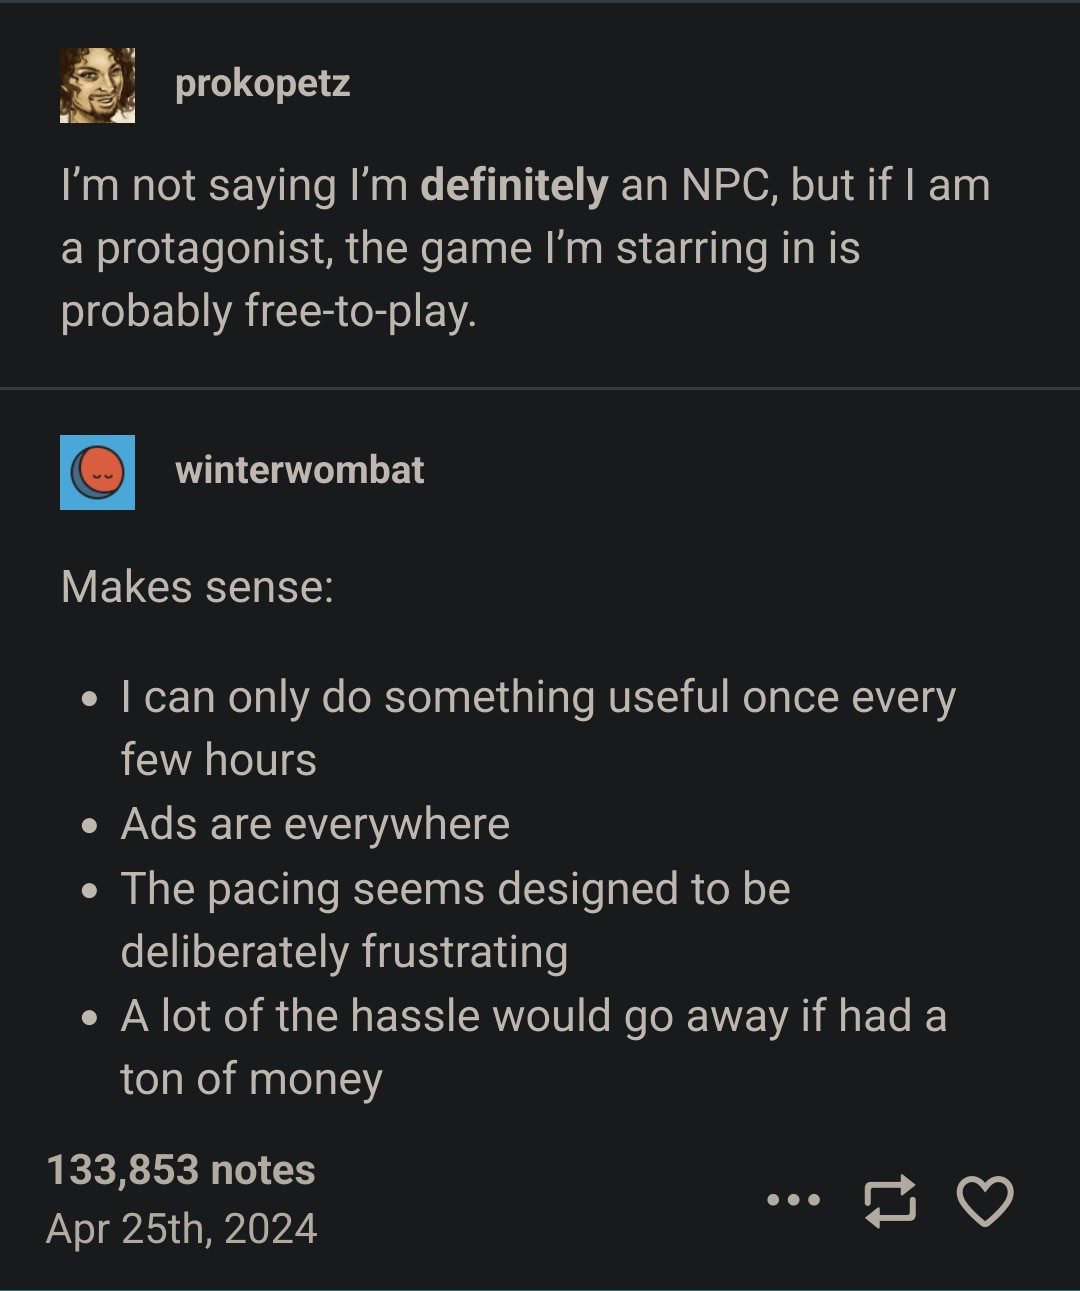The image size is (1080, 1291).
Task: Select the "Ads are everywhere" bullet item
Action: click(315, 825)
